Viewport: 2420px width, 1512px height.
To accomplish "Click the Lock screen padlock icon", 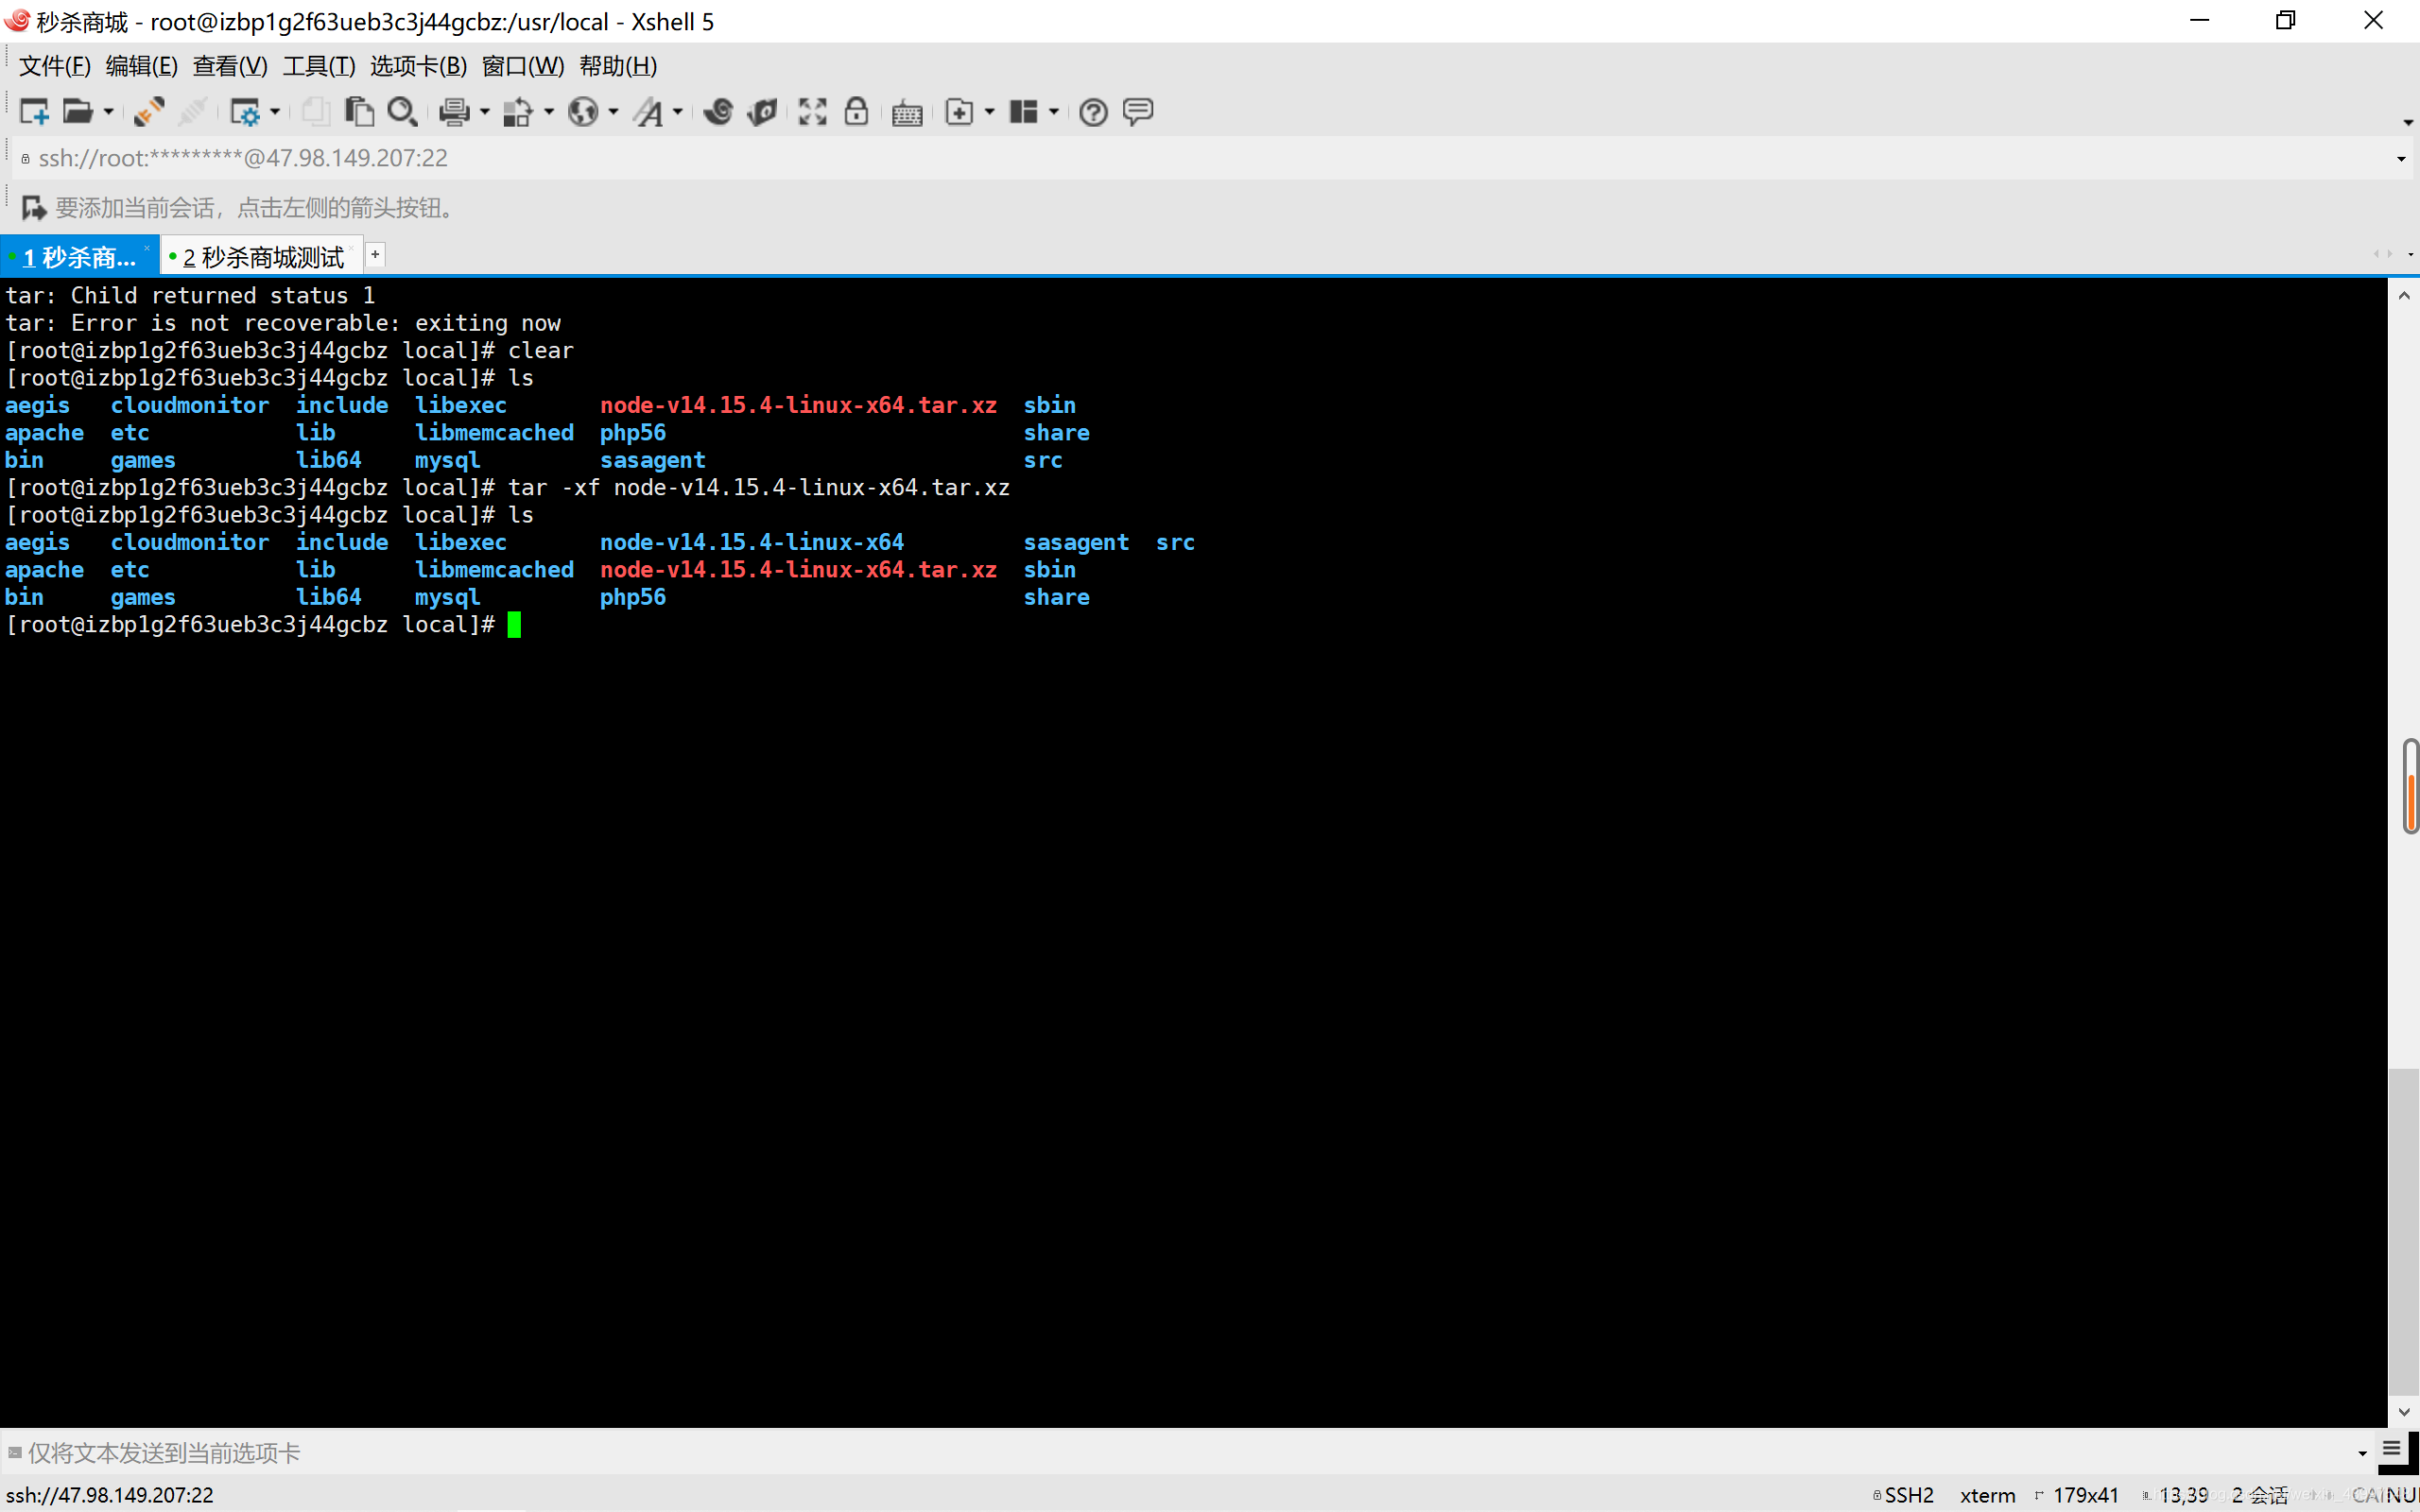I will [x=856, y=111].
